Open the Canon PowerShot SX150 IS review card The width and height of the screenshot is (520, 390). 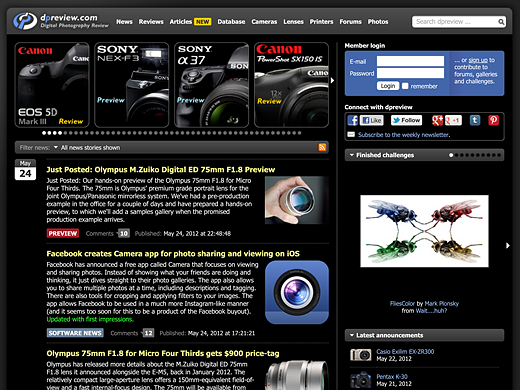291,85
